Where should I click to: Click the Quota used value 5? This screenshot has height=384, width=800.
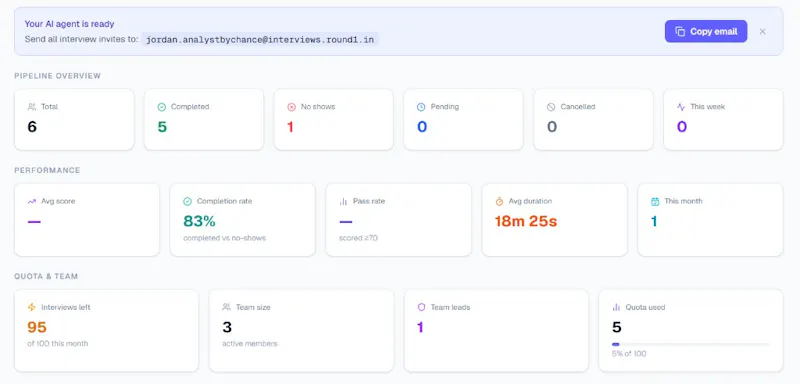[x=616, y=327]
